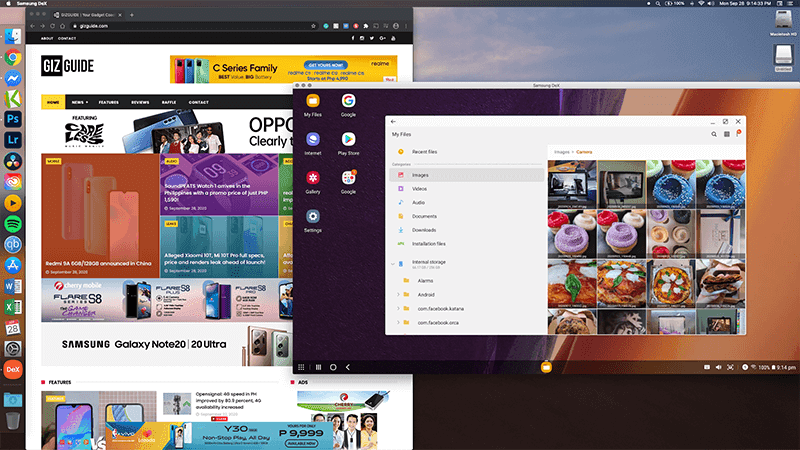Open My Files more options menu
800x450 pixels.
tap(738, 134)
